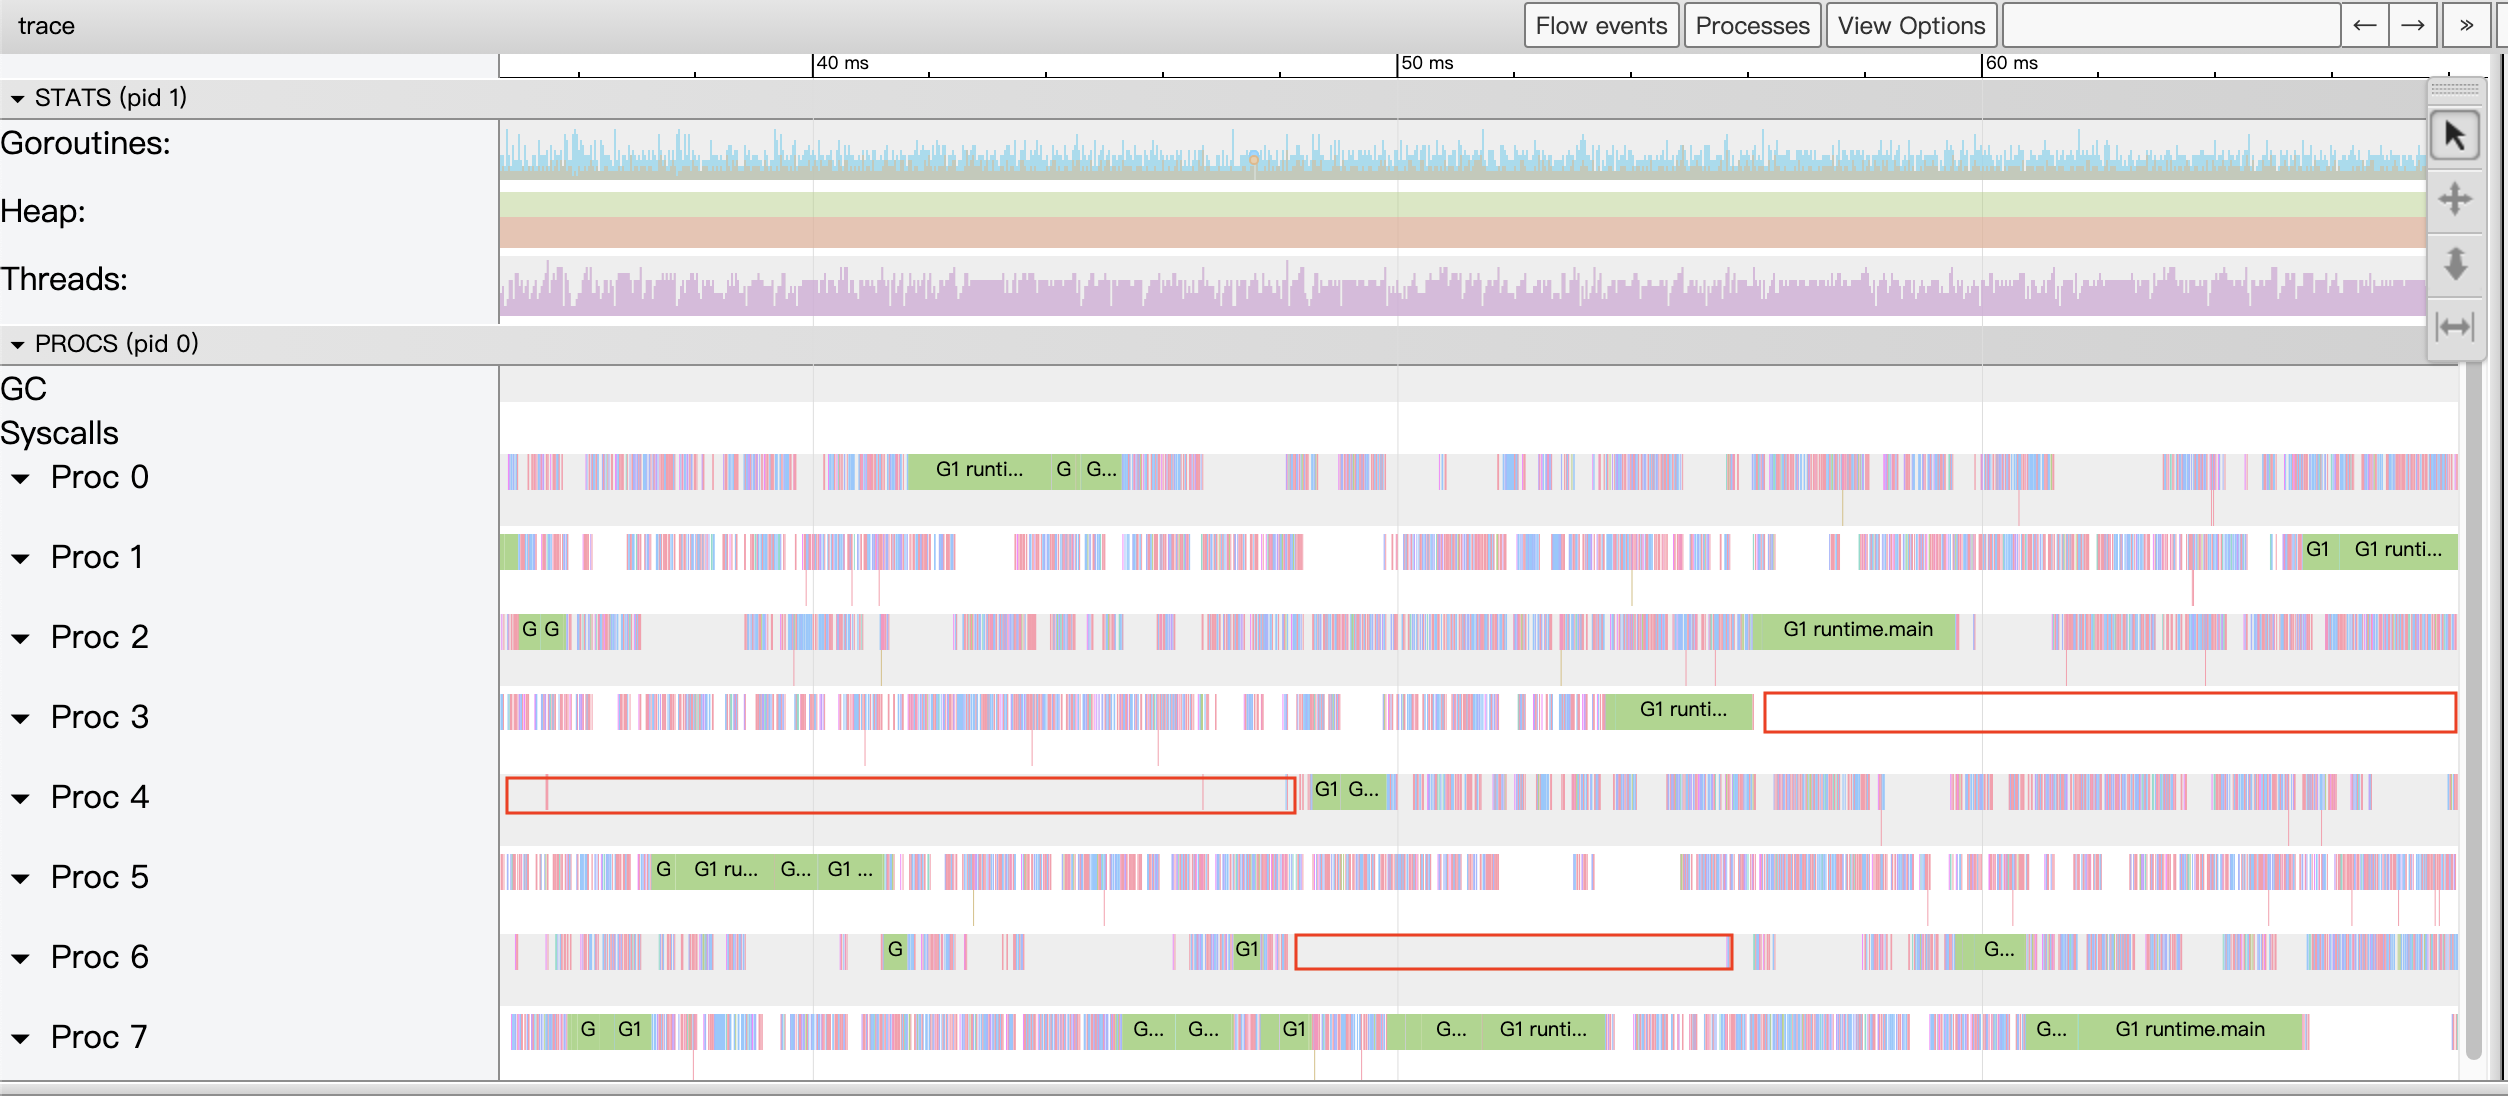
Task: Select the Heap color swatch area
Action: click(1440, 224)
